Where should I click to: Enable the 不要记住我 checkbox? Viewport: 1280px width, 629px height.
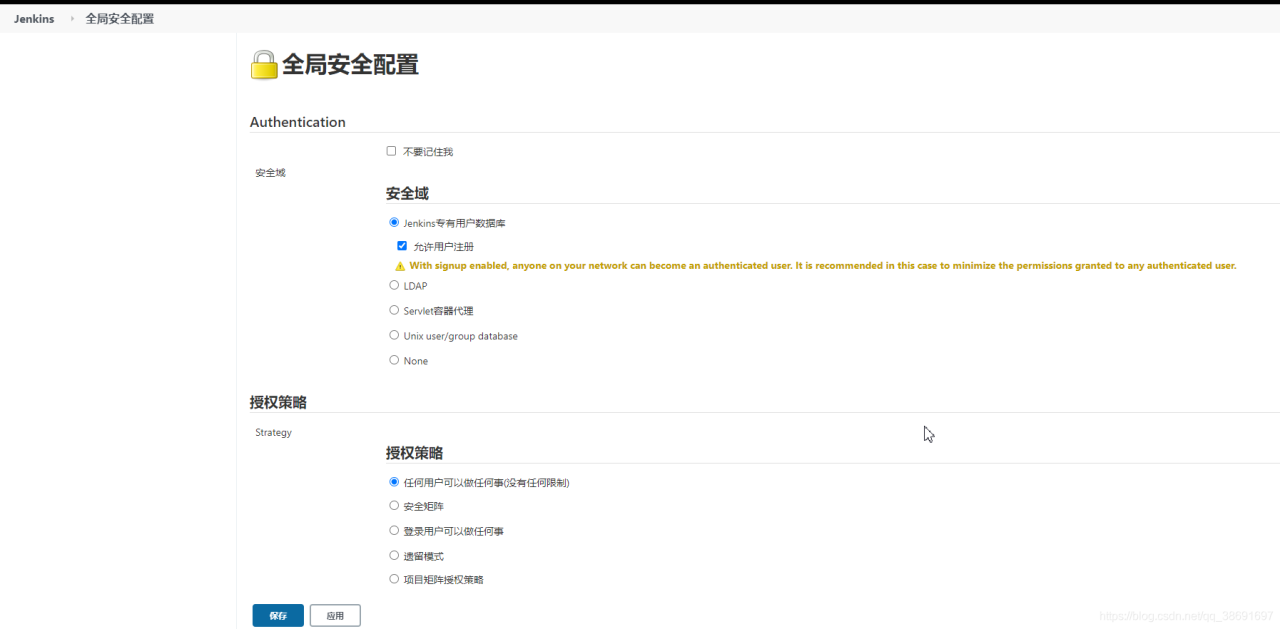coord(391,151)
